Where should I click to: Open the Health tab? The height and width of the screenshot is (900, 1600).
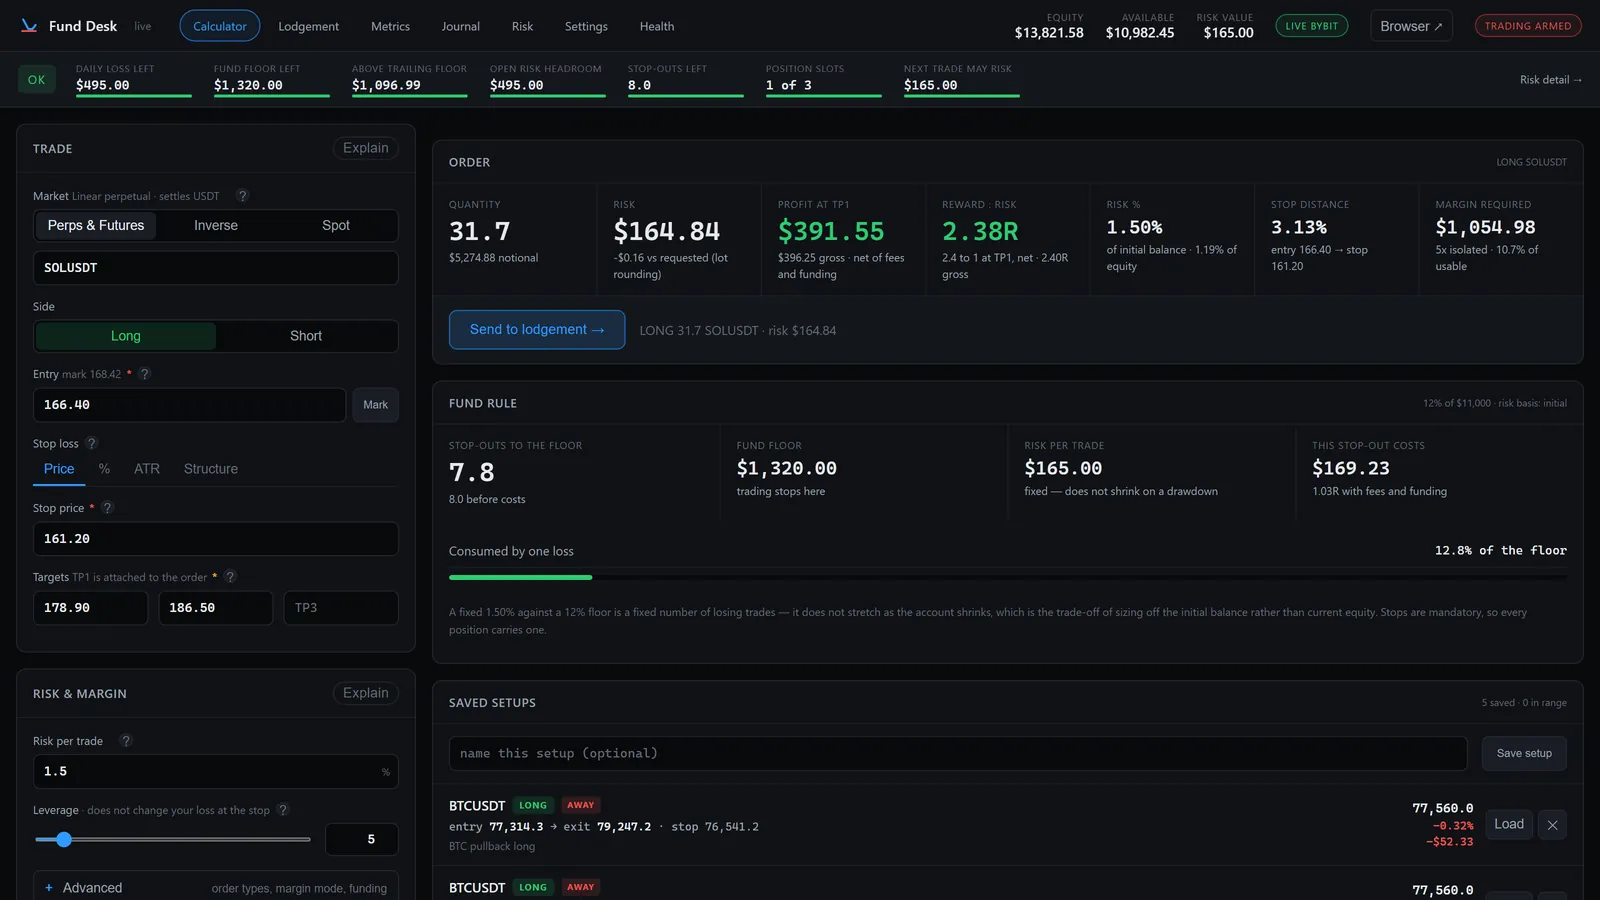click(x=657, y=26)
